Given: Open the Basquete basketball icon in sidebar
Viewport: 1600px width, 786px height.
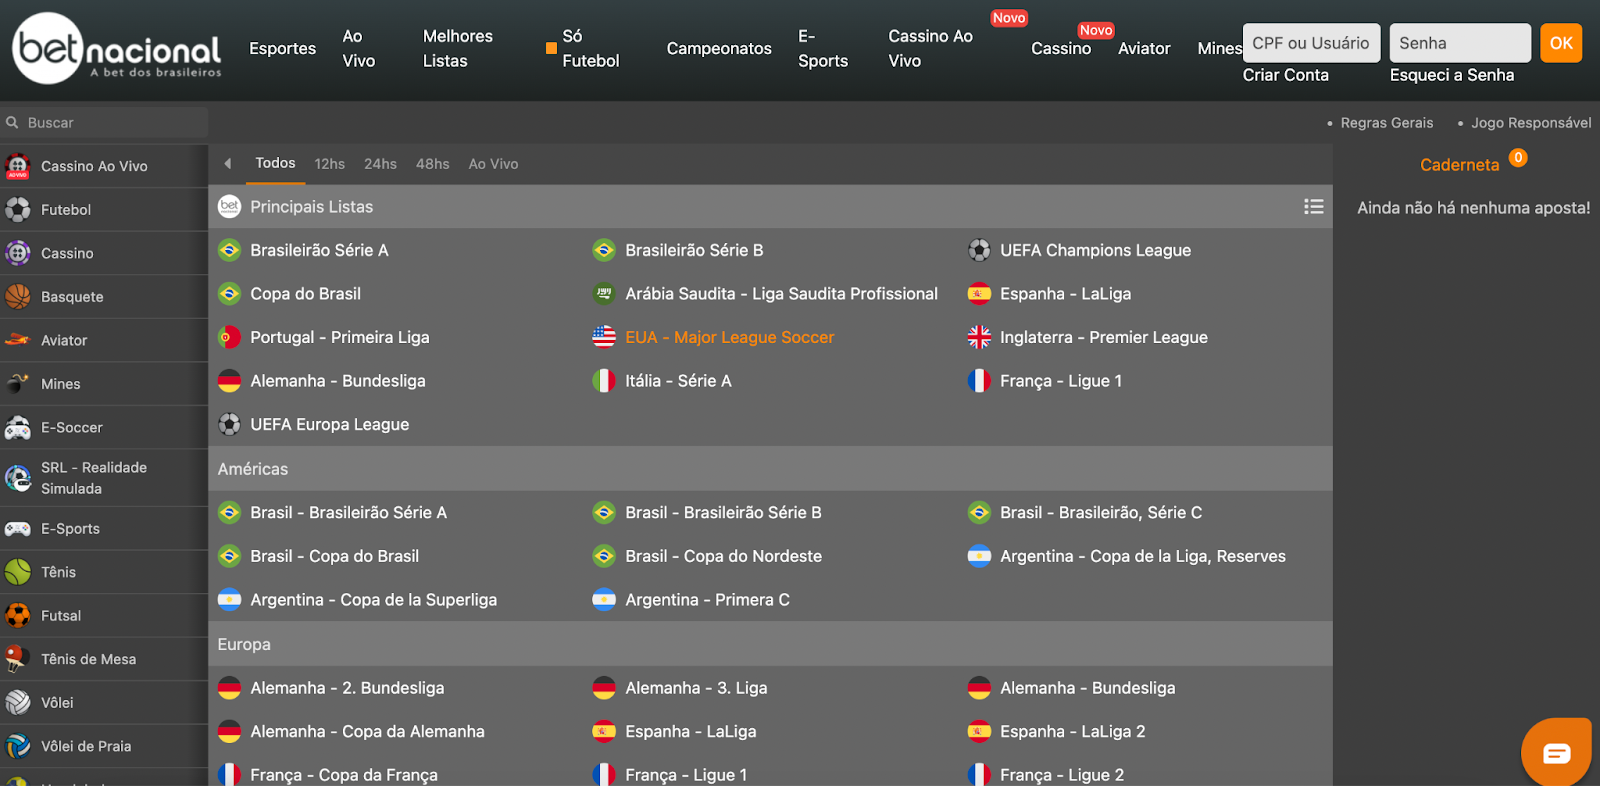Looking at the screenshot, I should [x=18, y=297].
